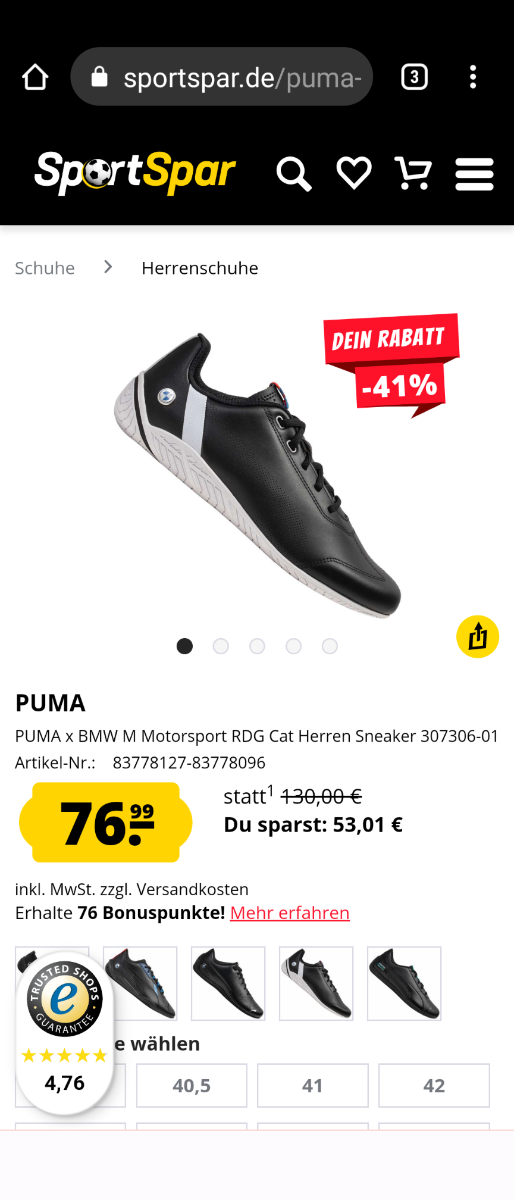This screenshot has width=514, height=1200.
Task: Choose size 40,5
Action: 192,1086
